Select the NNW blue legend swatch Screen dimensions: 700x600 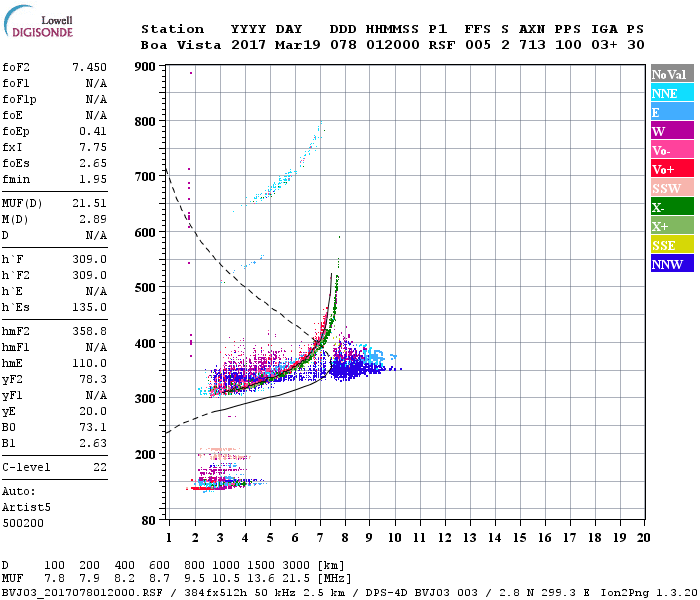(672, 264)
